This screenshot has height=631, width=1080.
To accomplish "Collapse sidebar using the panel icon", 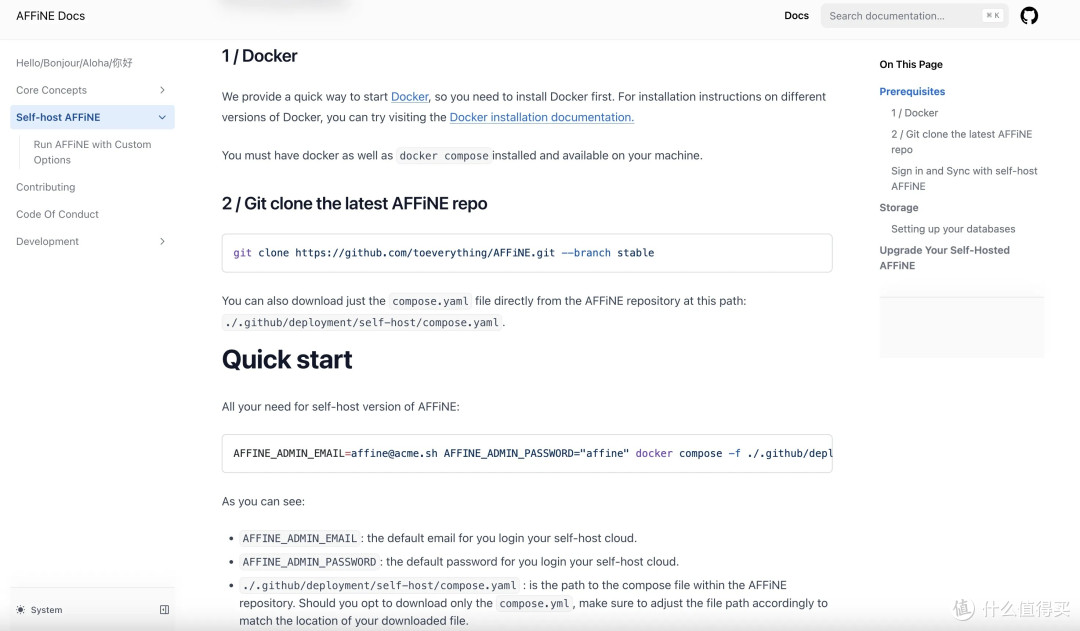I will [x=164, y=610].
